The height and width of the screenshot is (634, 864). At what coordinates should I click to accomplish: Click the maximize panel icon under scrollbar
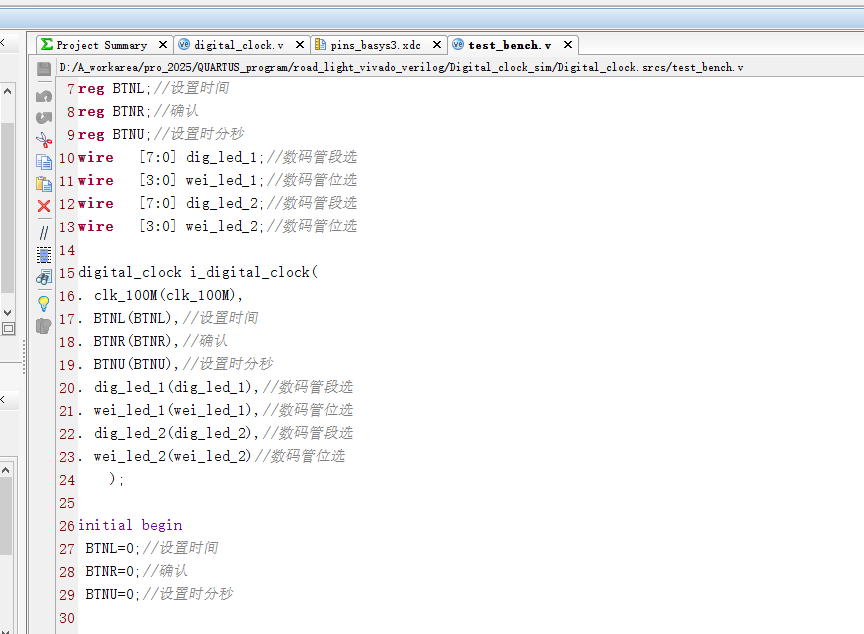pyautogui.click(x=8, y=329)
